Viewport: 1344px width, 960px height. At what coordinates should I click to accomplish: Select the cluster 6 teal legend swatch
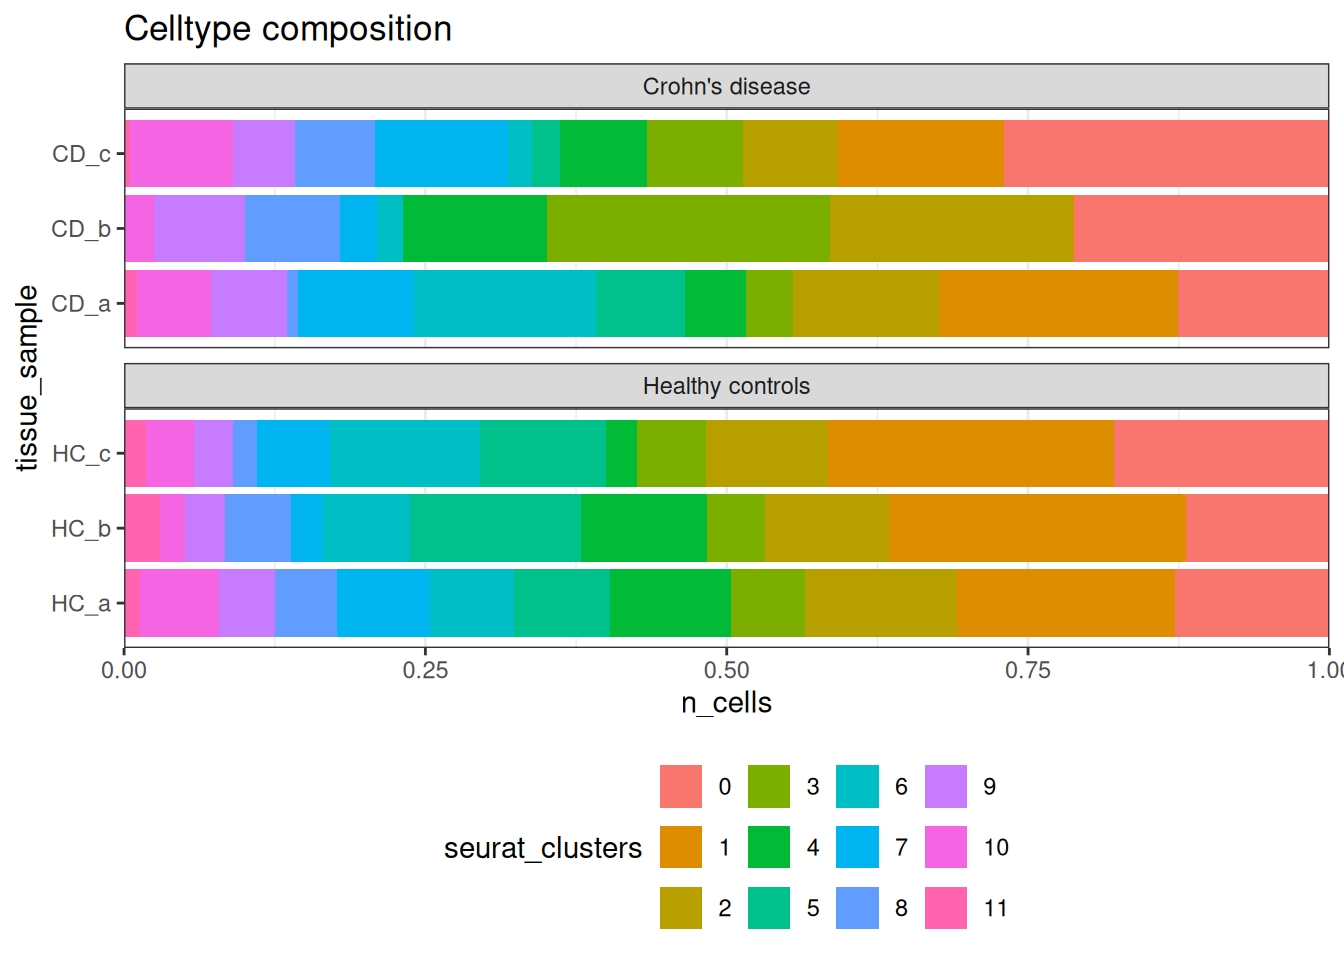(857, 786)
